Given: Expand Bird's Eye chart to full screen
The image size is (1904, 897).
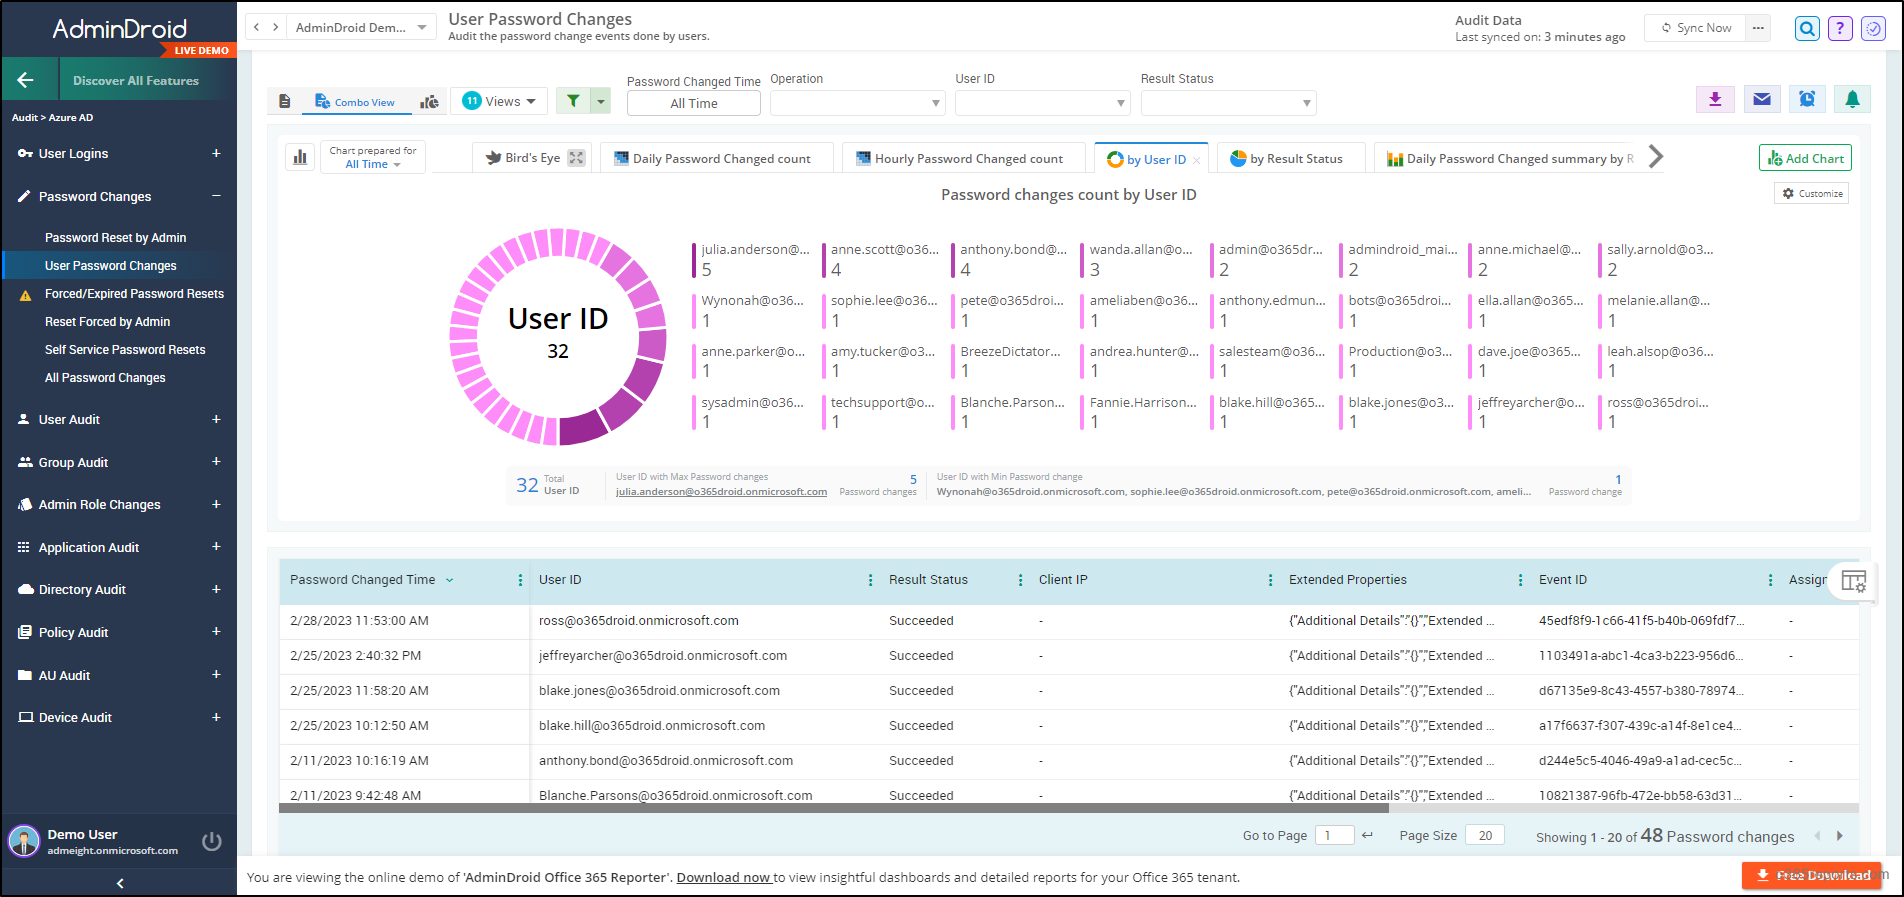Looking at the screenshot, I should (576, 158).
